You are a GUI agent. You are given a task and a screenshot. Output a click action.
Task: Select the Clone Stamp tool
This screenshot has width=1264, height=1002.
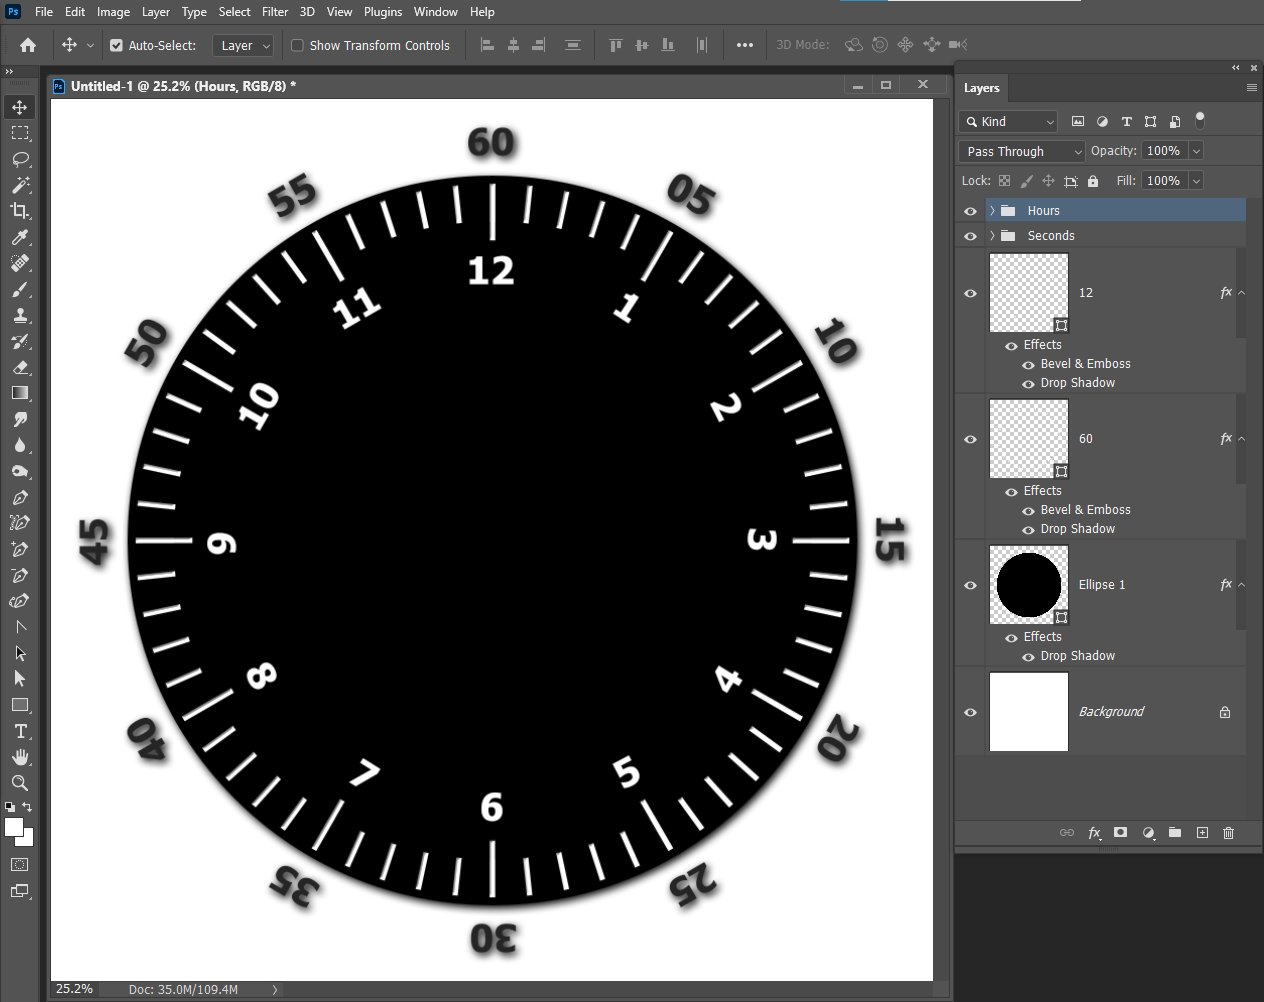point(20,315)
